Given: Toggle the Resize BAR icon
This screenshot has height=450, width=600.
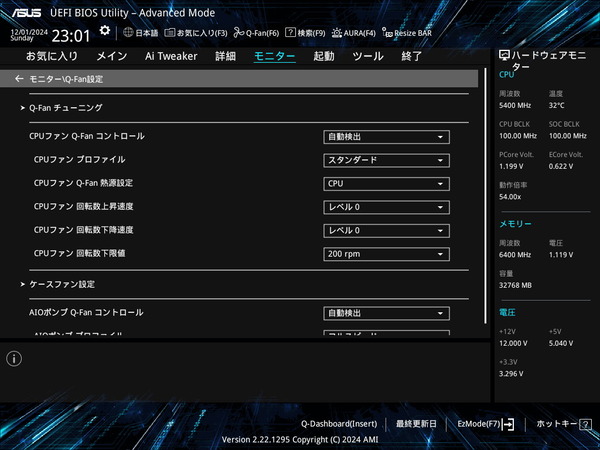Looking at the screenshot, I should click(387, 33).
